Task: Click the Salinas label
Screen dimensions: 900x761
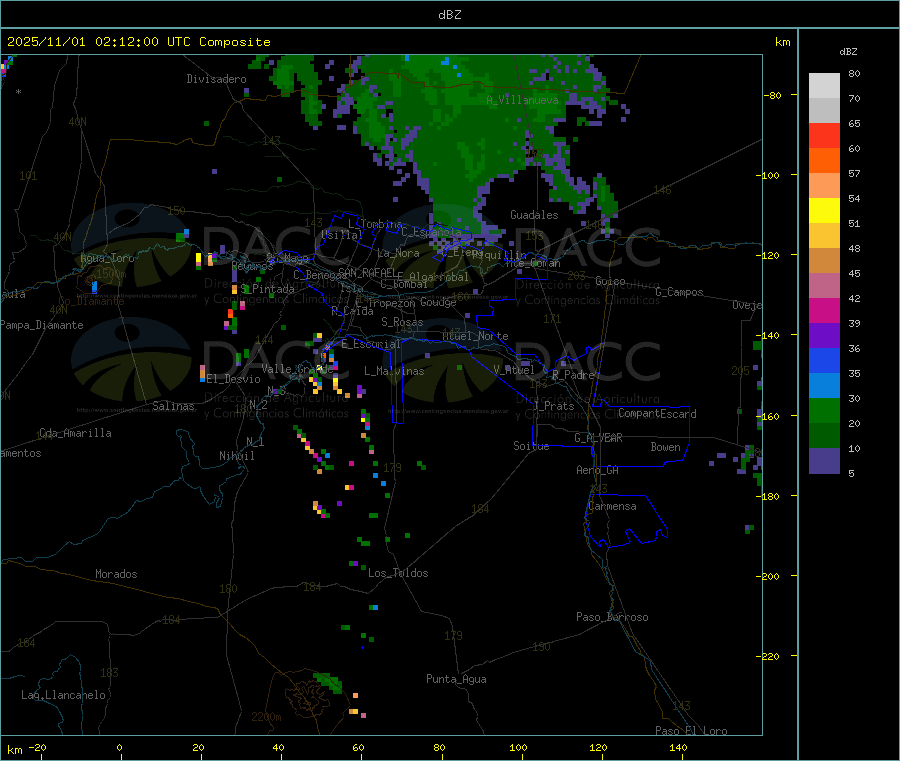Action: tap(173, 406)
